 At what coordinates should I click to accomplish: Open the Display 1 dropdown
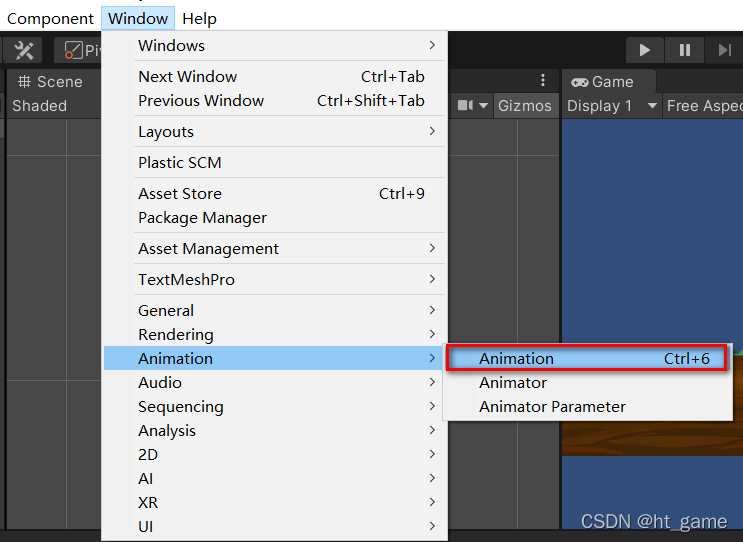pyautogui.click(x=611, y=106)
